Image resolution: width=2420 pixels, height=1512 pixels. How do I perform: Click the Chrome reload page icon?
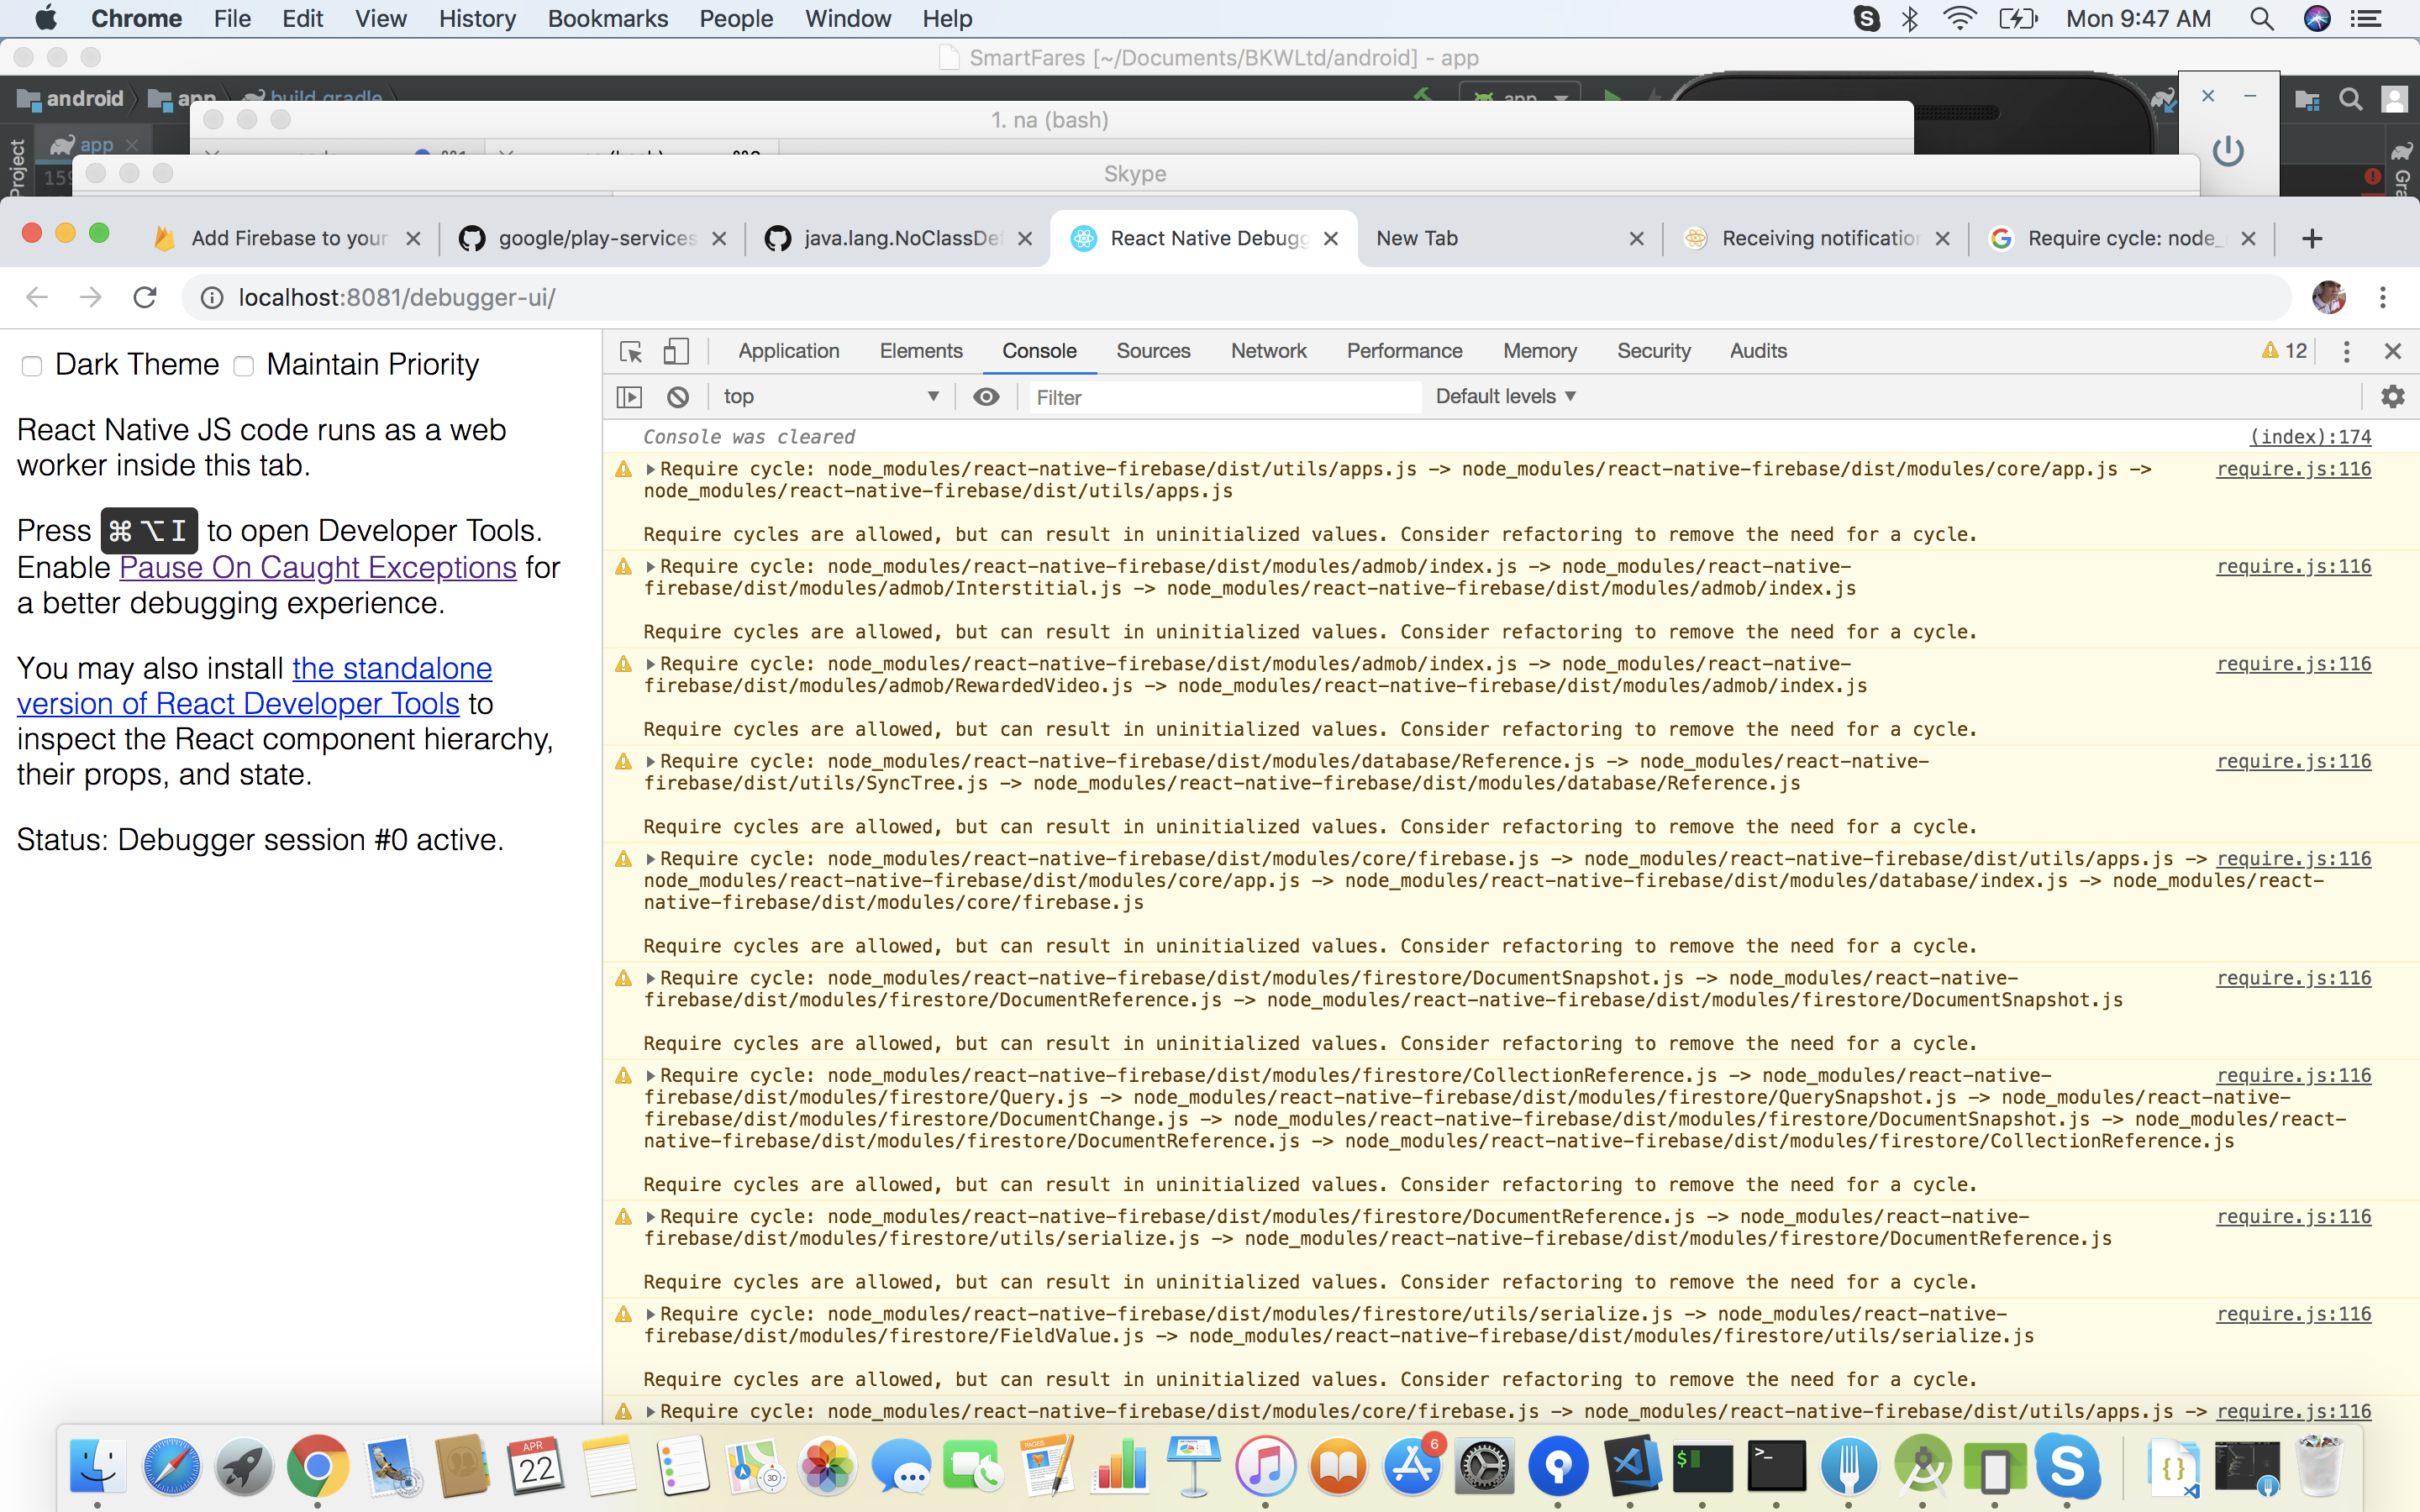pos(145,298)
